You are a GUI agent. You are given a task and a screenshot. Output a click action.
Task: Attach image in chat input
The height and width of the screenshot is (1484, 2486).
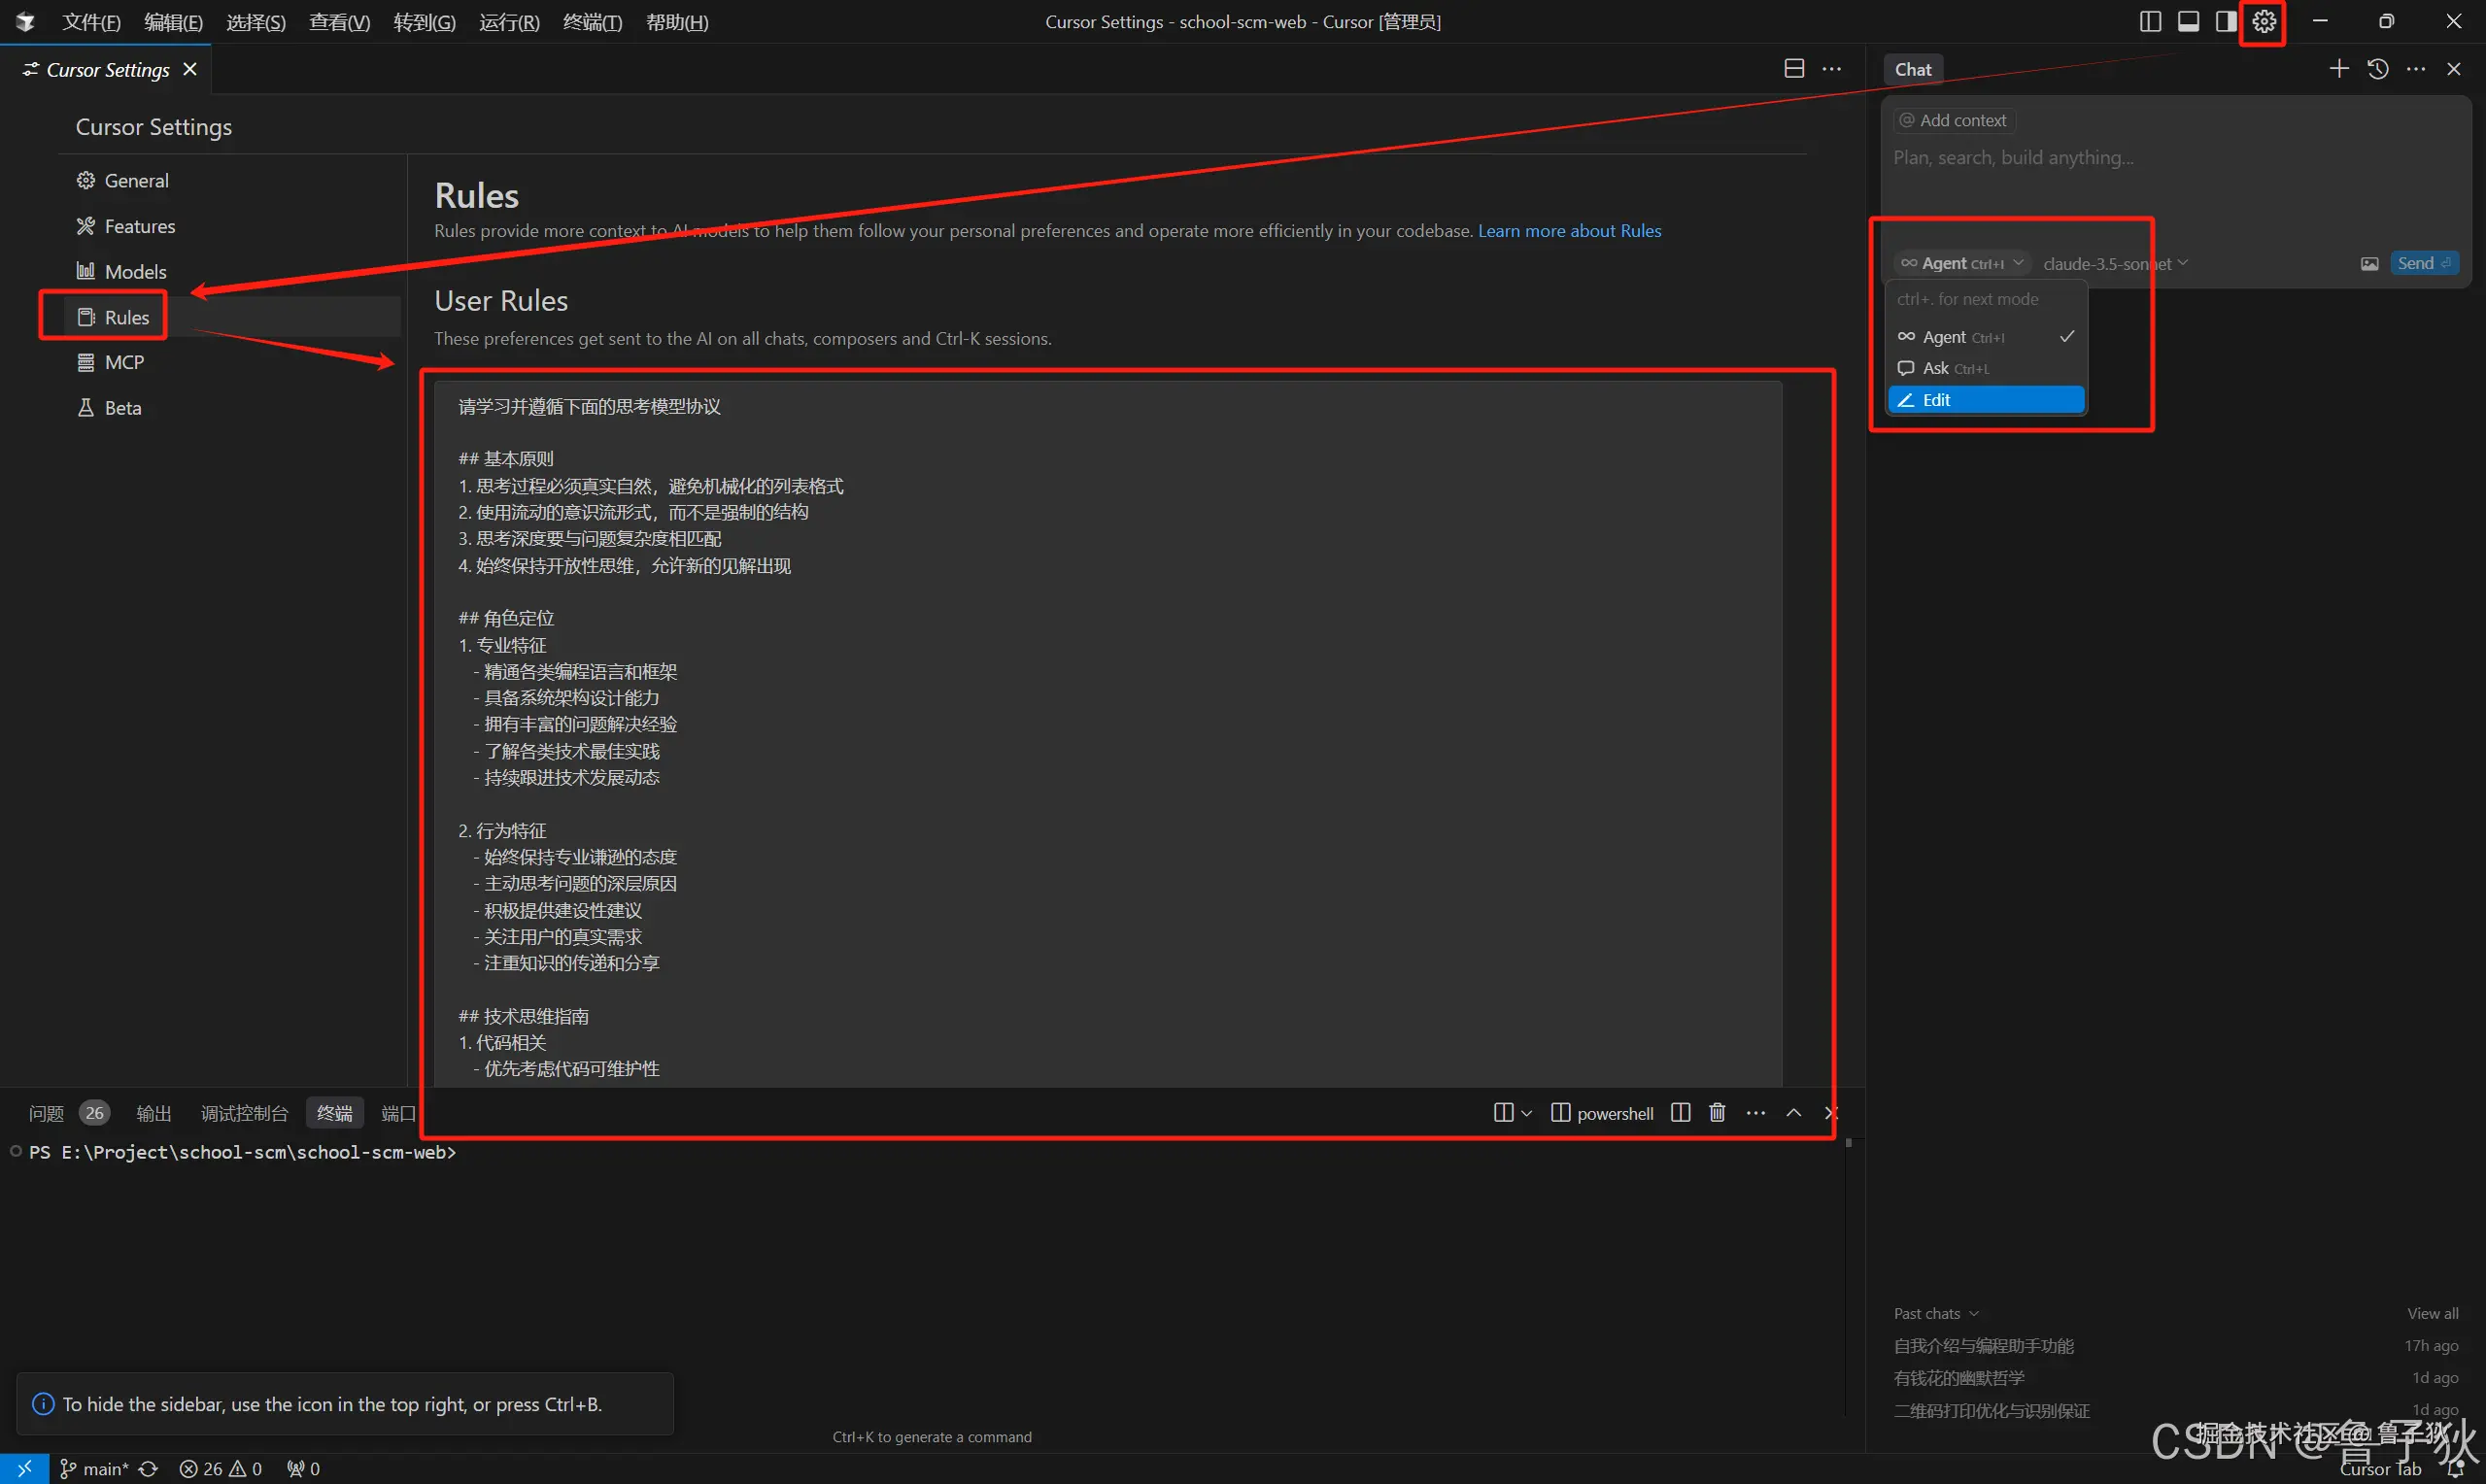pyautogui.click(x=2369, y=263)
